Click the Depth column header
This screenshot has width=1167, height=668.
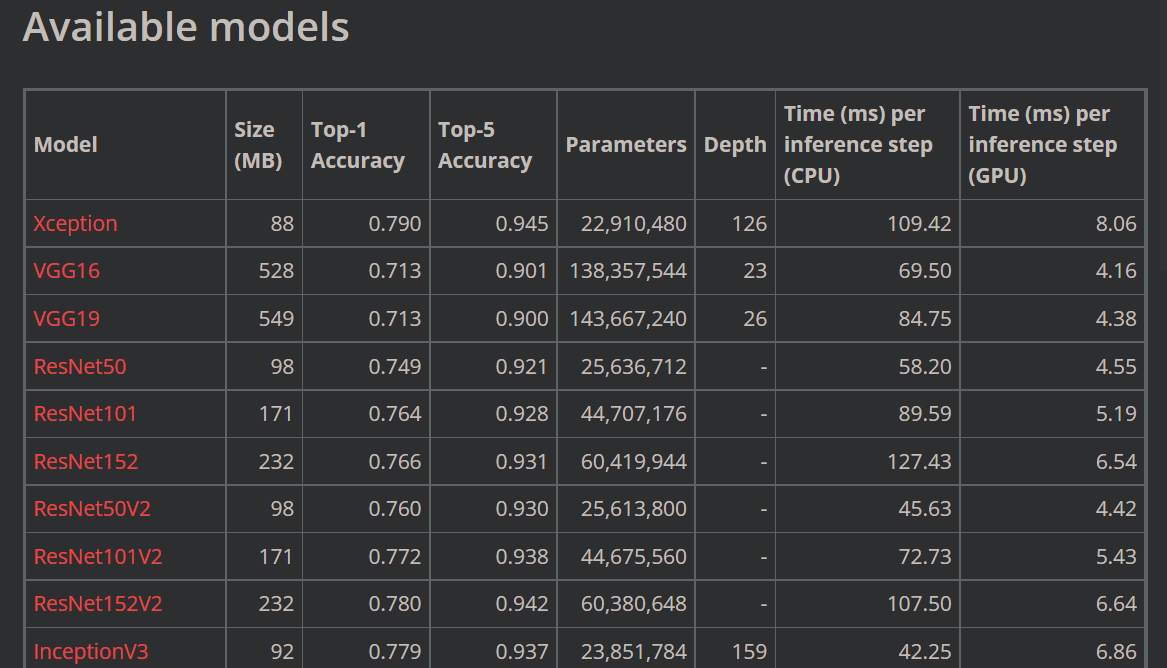[x=734, y=144]
